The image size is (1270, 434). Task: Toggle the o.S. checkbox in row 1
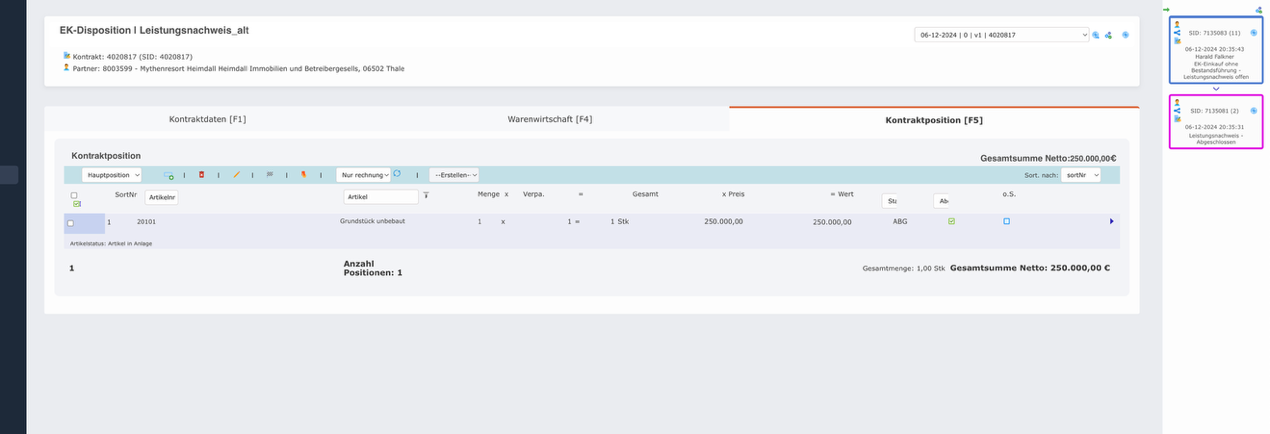pos(1007,222)
